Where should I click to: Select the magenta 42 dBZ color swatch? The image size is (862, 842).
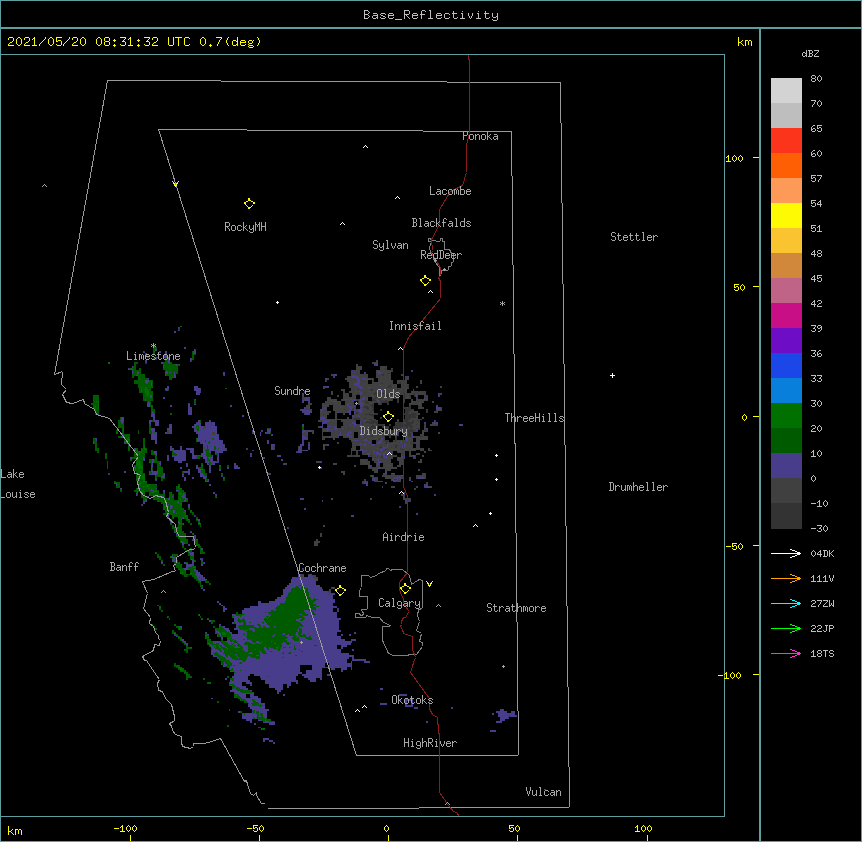786,315
